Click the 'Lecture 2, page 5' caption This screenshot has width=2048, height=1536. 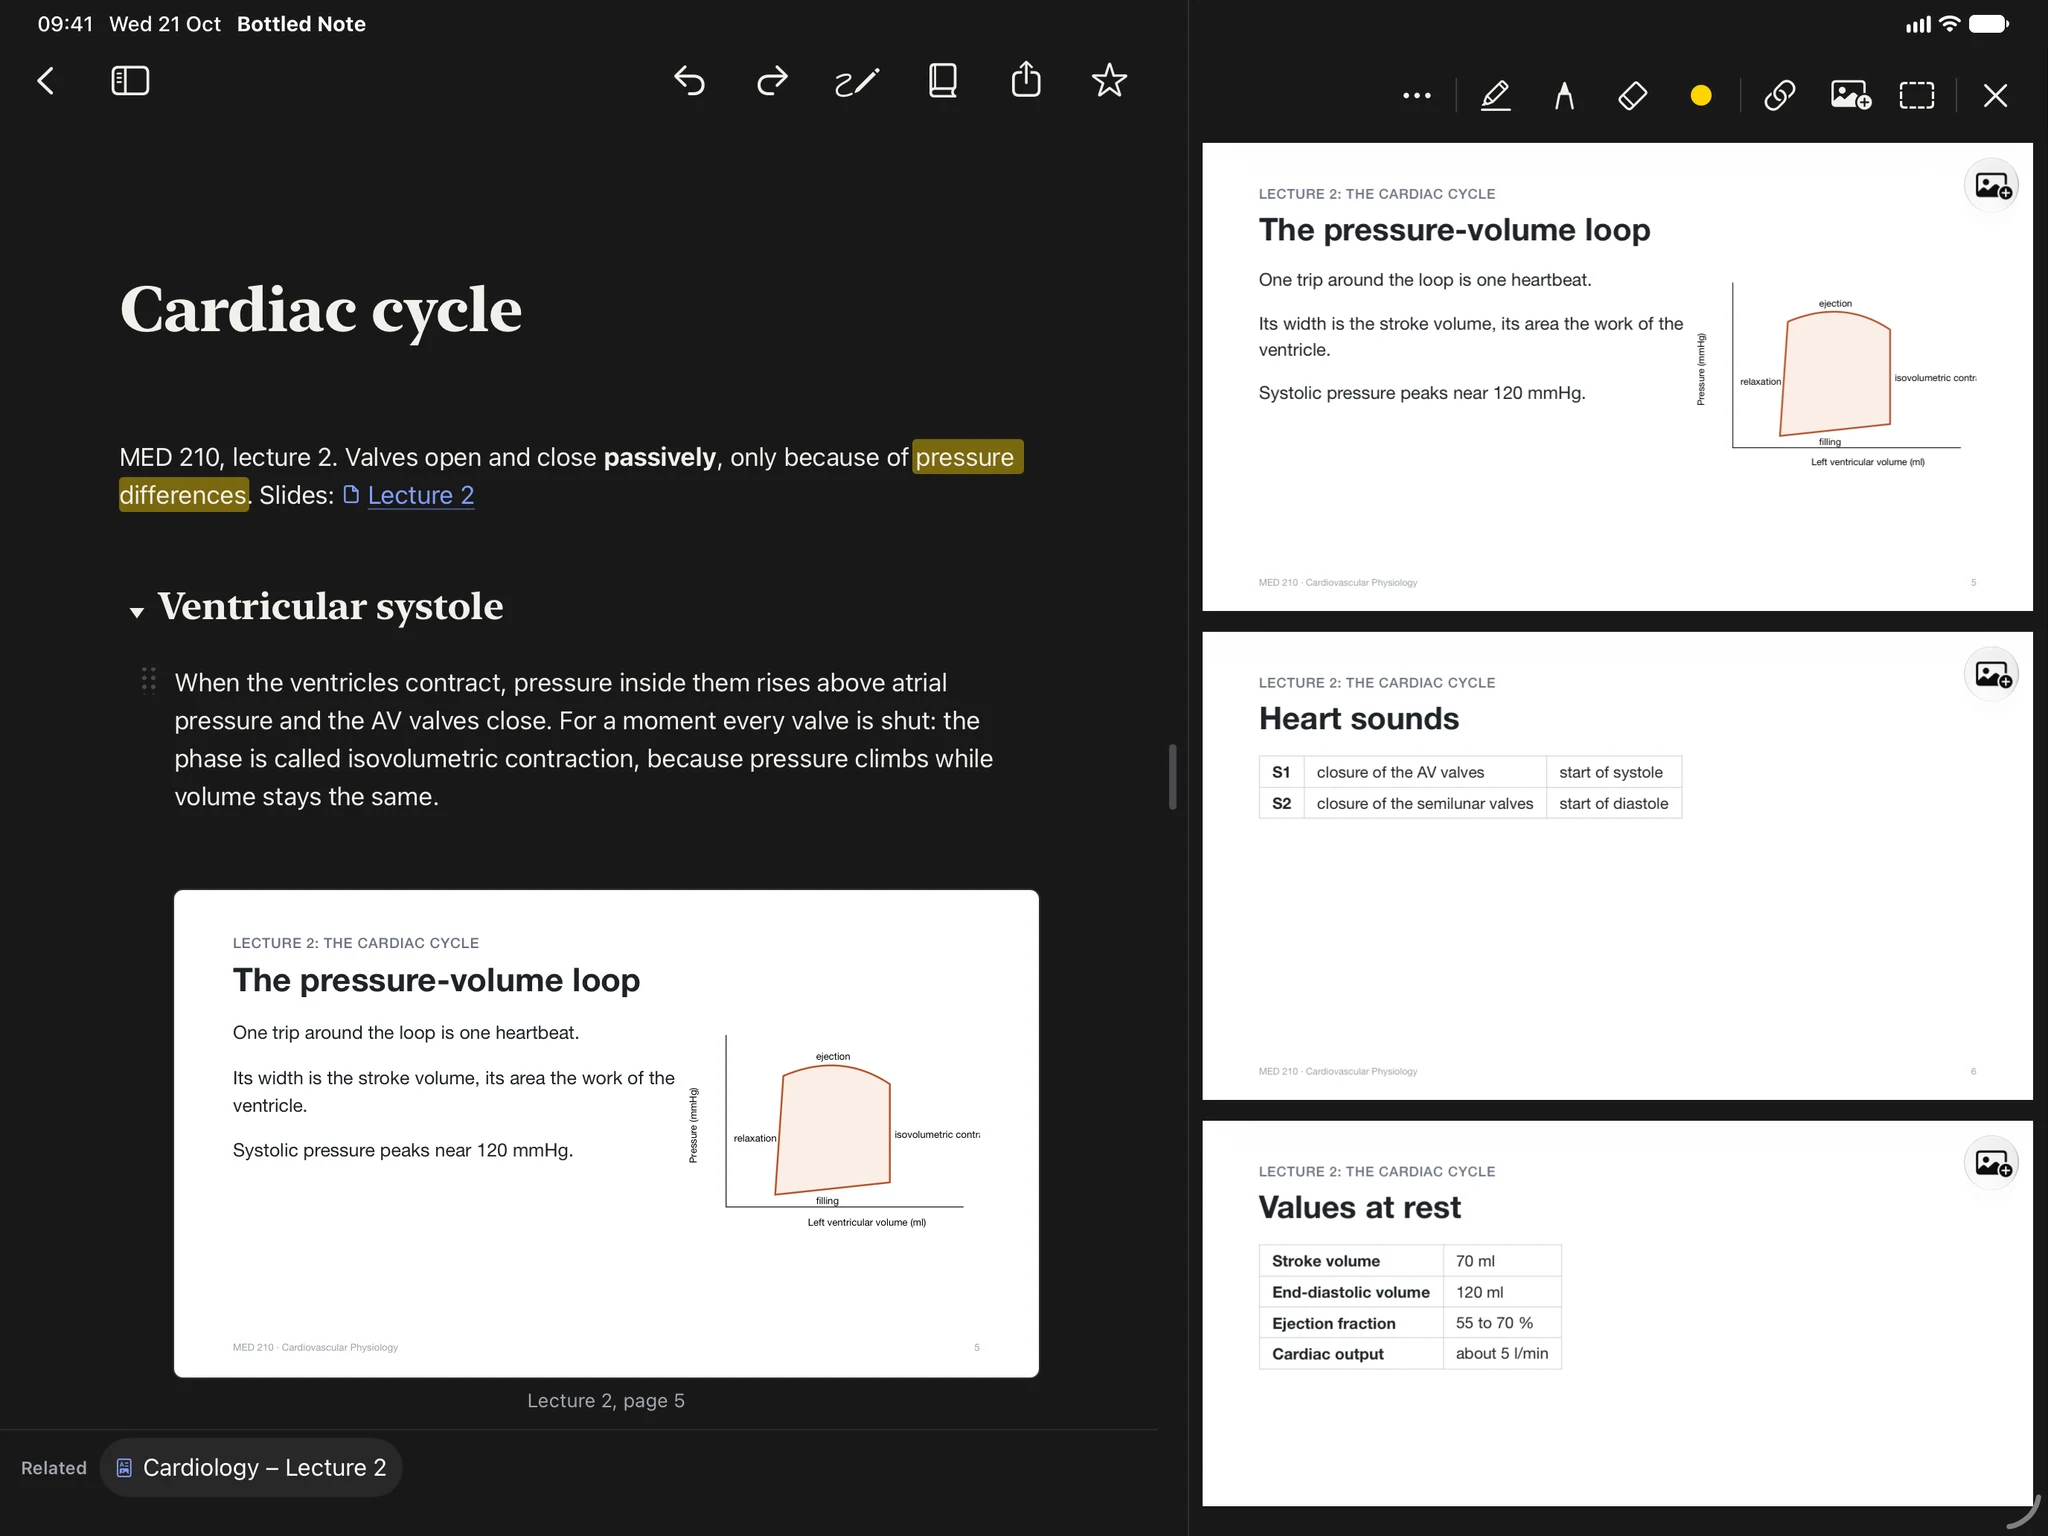click(606, 1401)
